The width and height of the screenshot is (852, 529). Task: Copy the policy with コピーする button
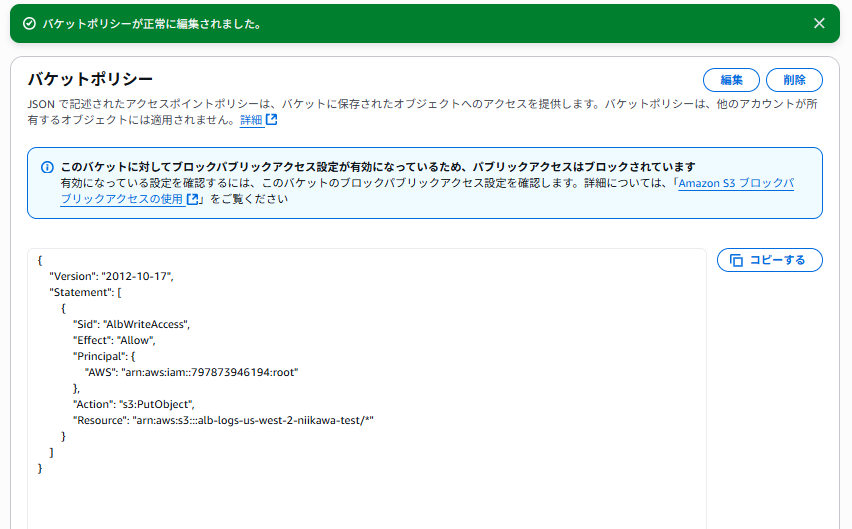tap(769, 260)
